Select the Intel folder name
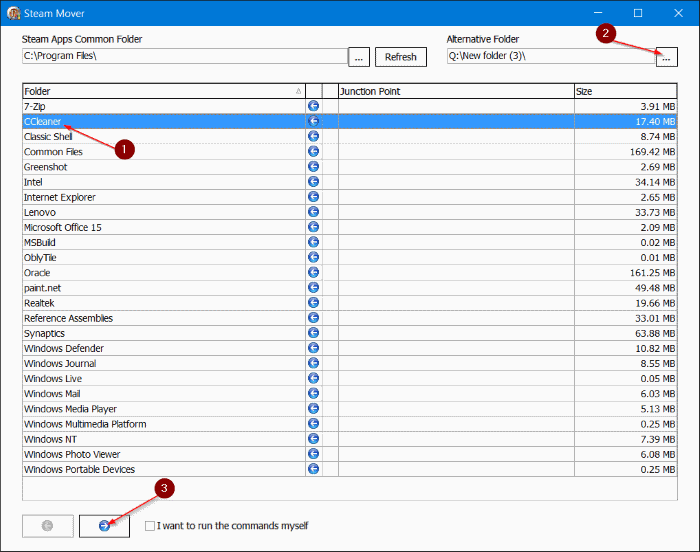Viewport: 700px width, 552px height. 33,182
